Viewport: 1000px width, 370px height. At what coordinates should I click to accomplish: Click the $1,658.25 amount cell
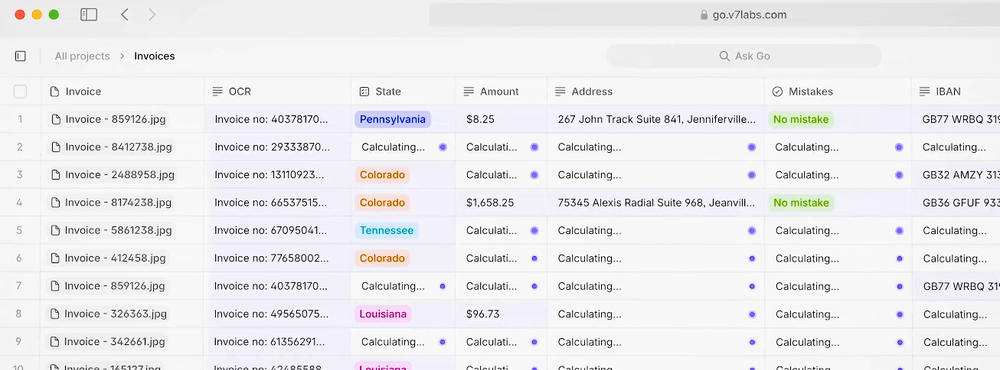501,203
